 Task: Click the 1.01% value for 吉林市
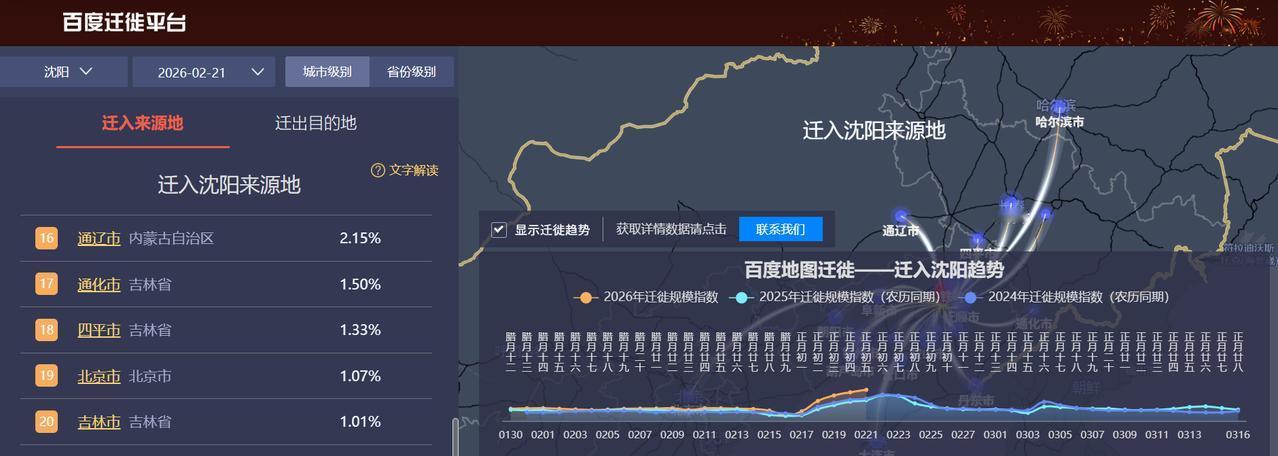(x=360, y=422)
